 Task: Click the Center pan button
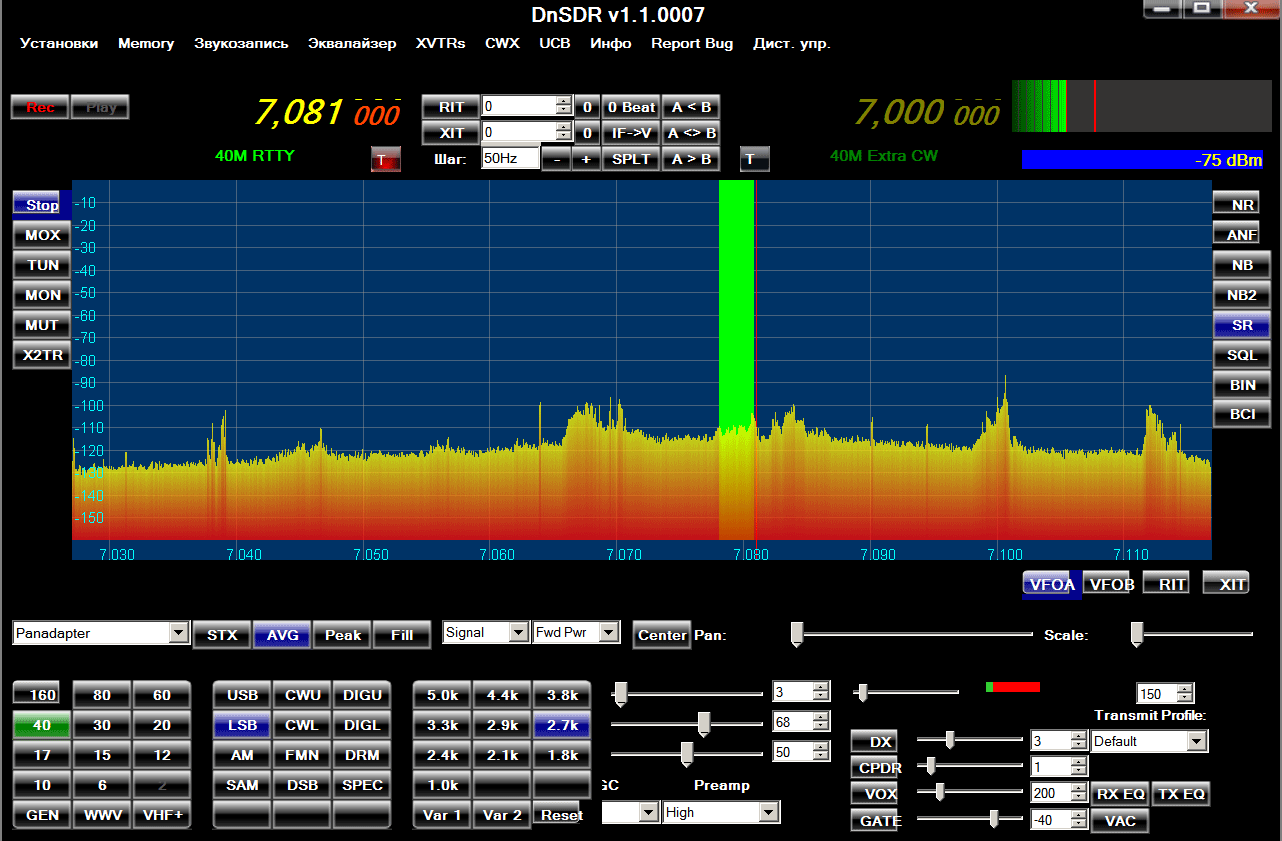tap(662, 635)
